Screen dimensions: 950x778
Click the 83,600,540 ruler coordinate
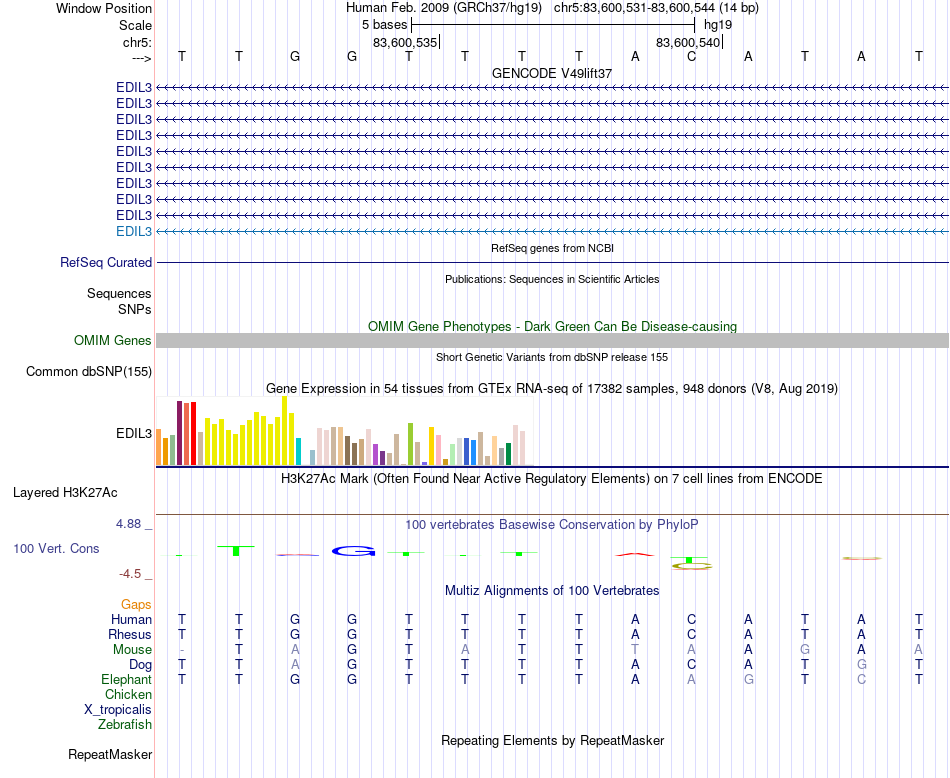[688, 42]
